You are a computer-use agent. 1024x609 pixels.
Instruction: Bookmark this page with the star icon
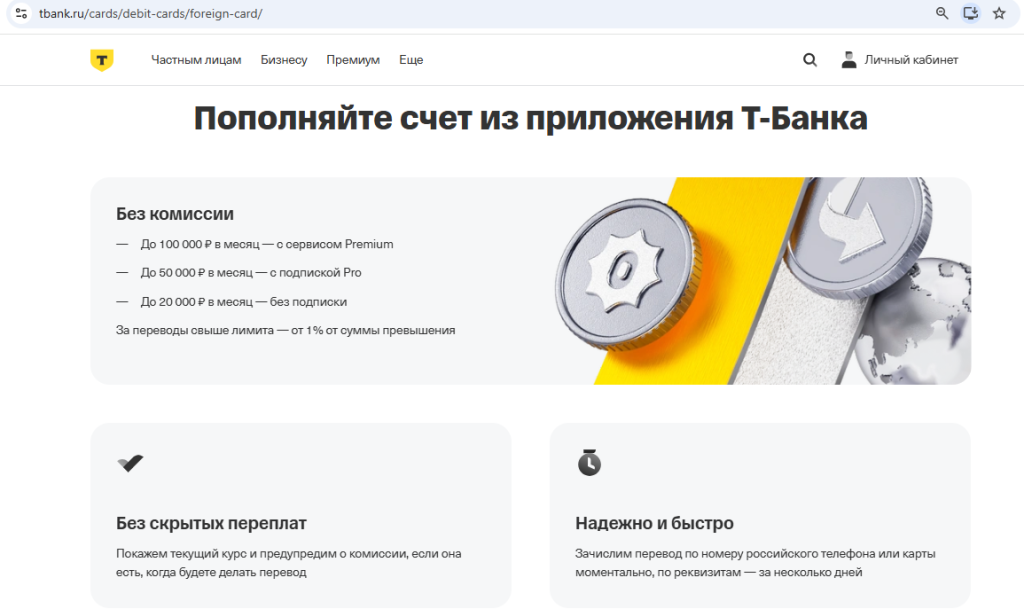[999, 13]
